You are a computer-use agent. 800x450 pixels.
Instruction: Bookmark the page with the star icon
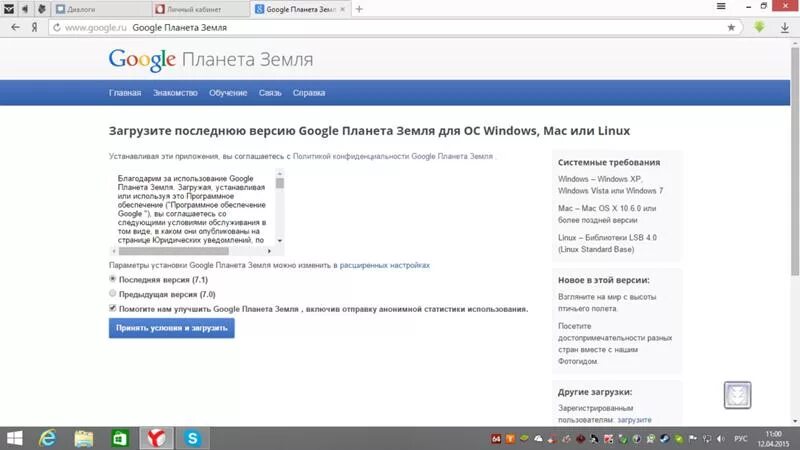pyautogui.click(x=731, y=28)
